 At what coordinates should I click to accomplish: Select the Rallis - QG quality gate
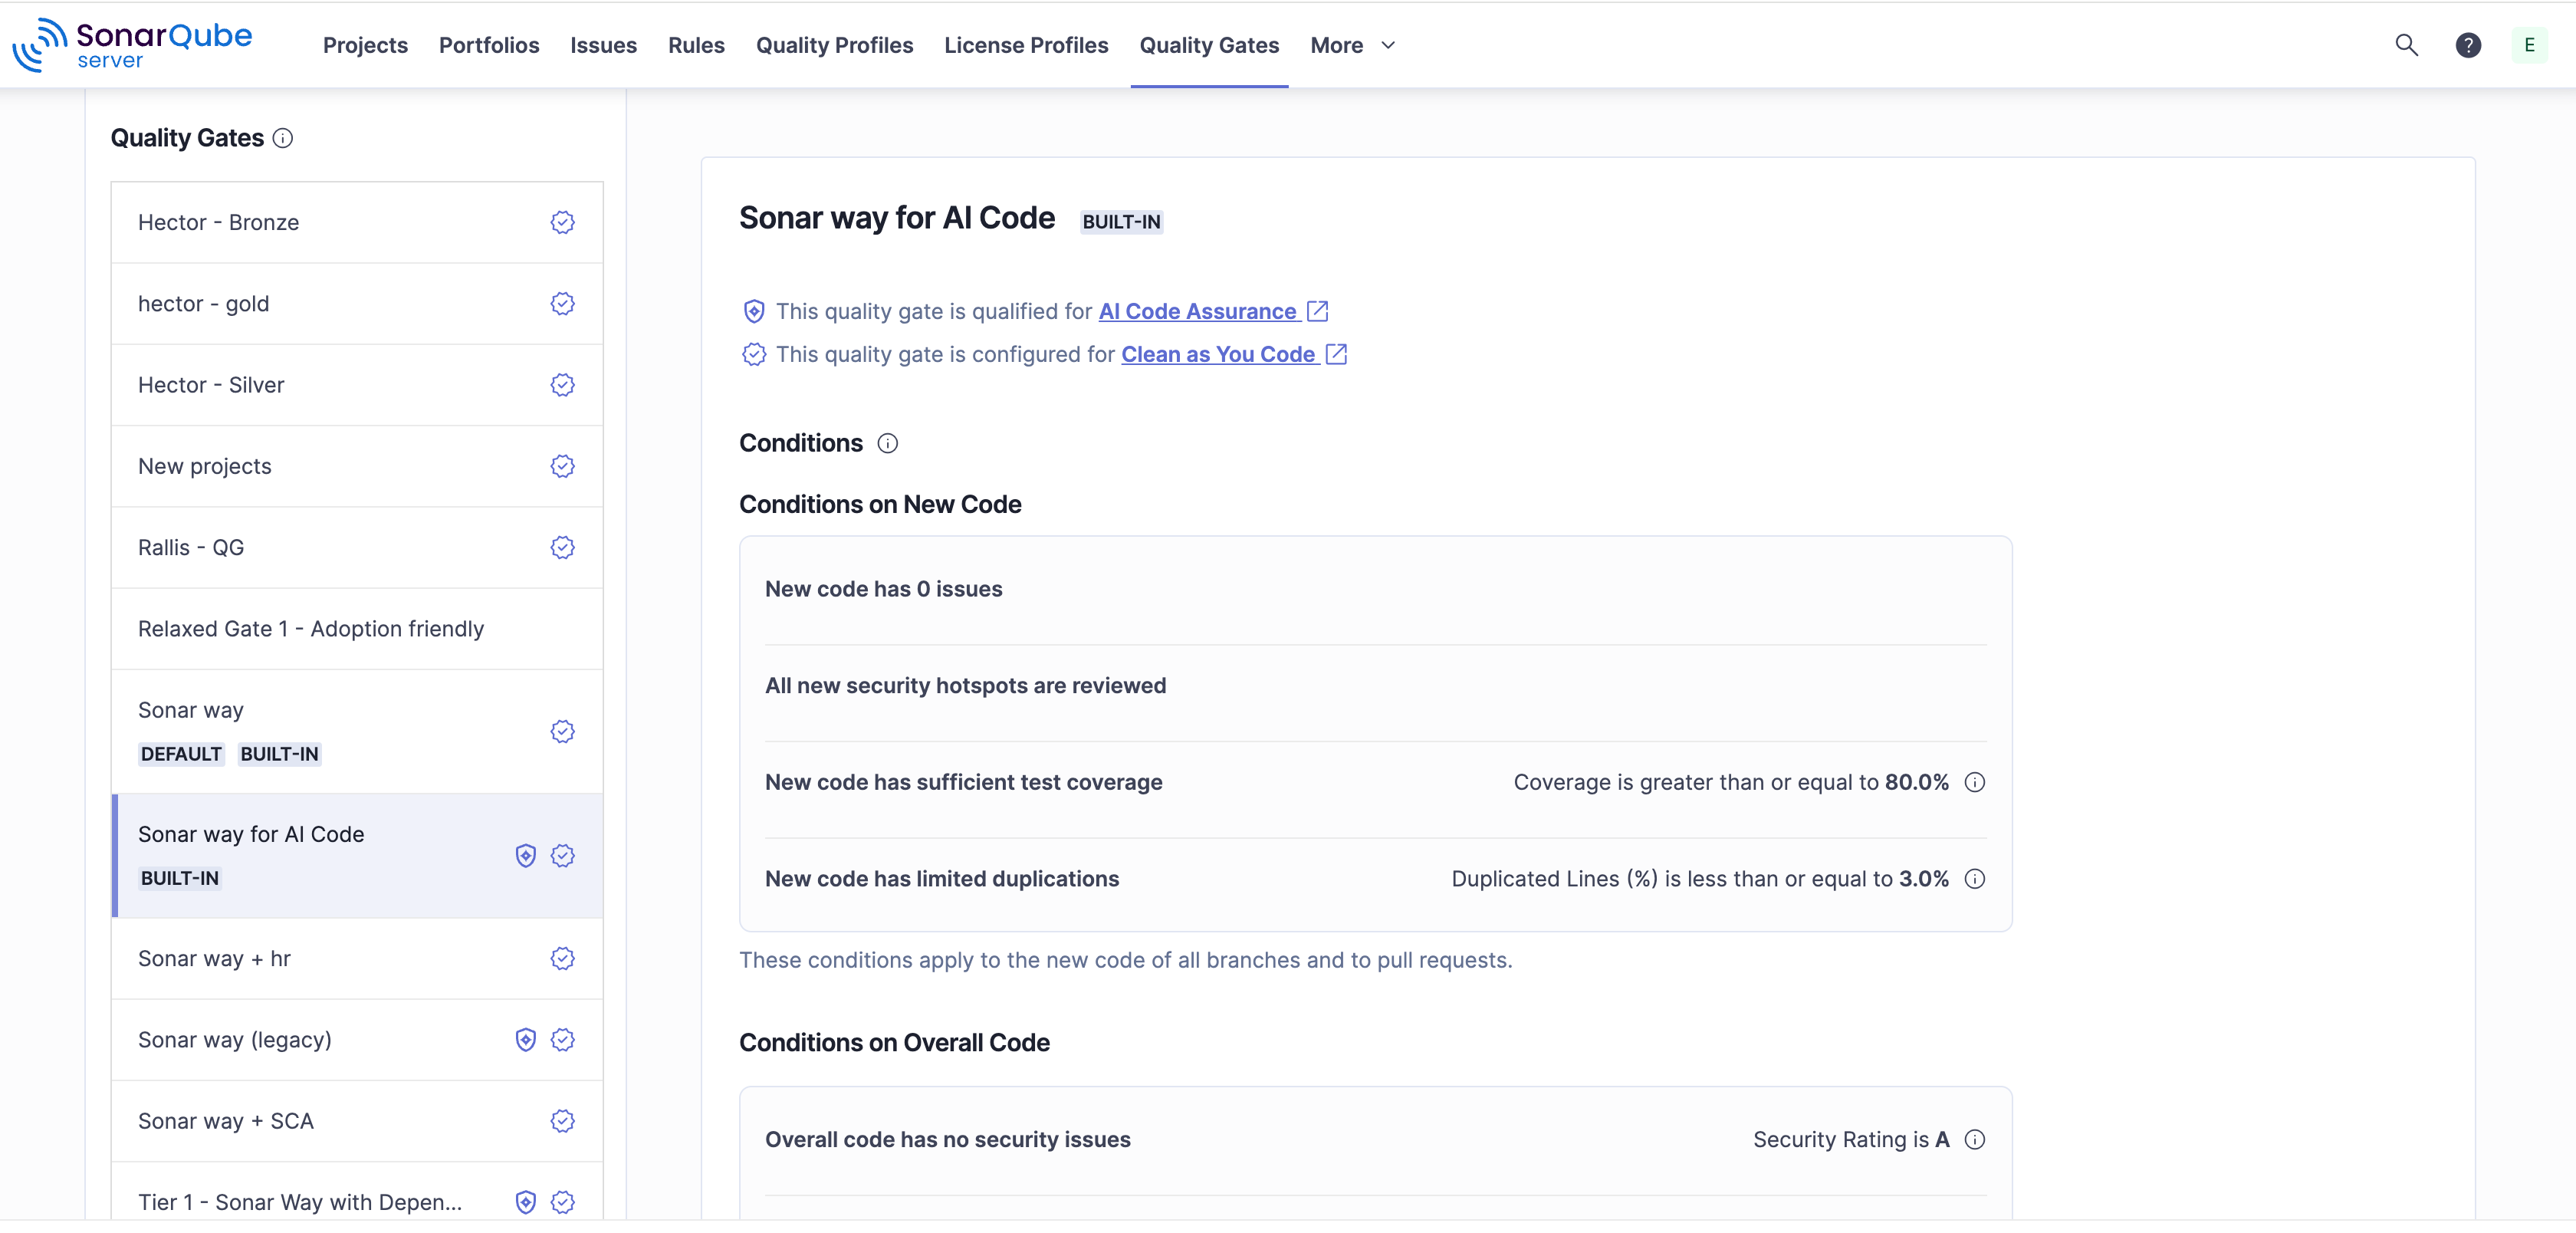click(191, 547)
